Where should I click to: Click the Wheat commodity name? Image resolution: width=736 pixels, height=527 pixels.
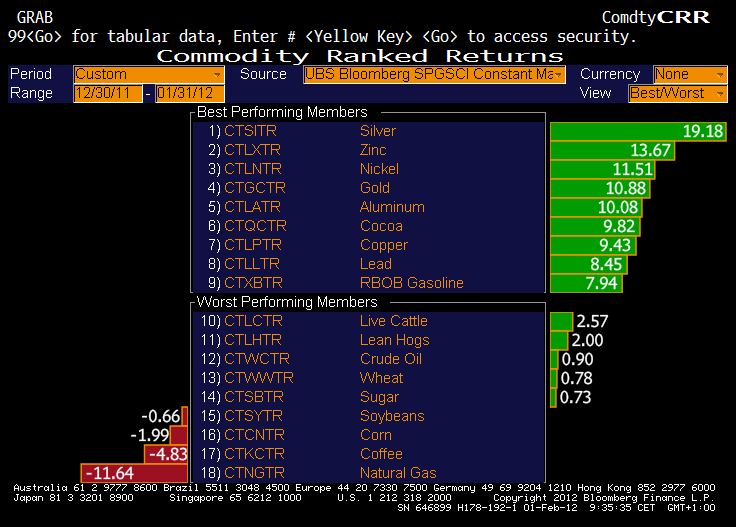[x=381, y=378]
